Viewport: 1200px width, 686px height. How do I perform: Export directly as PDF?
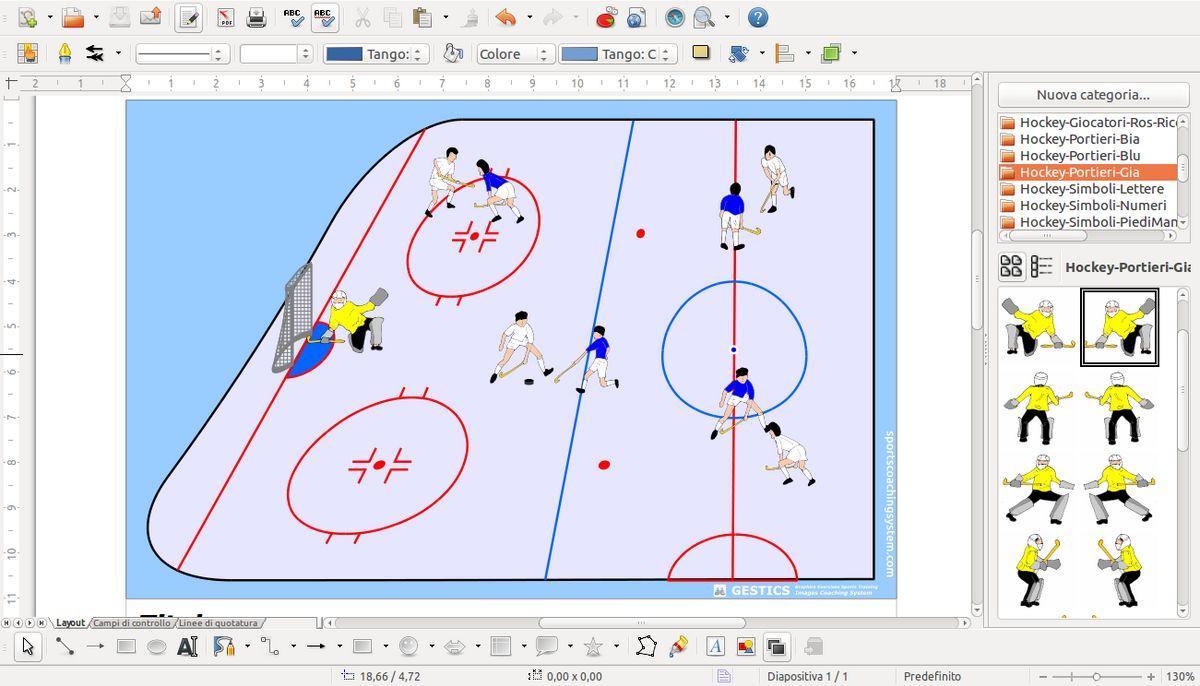pos(226,17)
